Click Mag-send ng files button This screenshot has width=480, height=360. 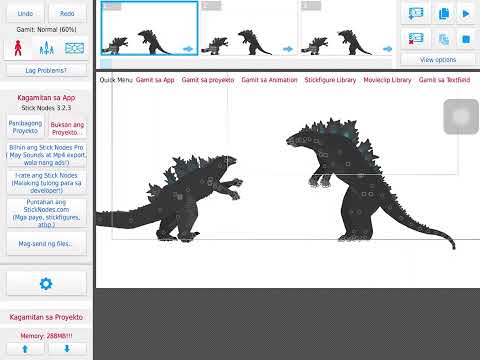(x=46, y=244)
